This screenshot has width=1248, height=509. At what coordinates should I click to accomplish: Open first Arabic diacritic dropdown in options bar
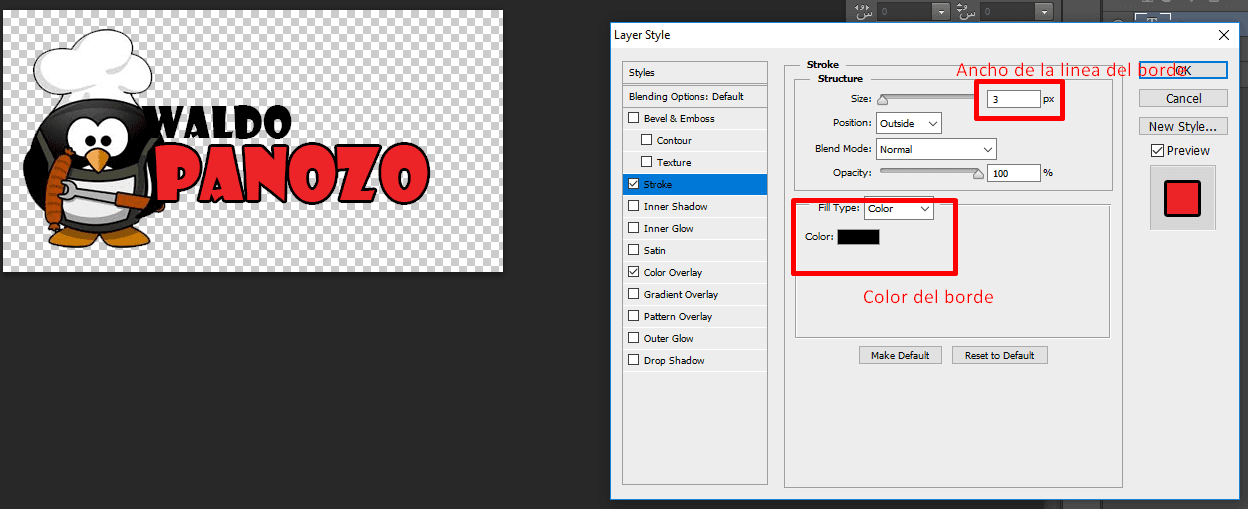[x=940, y=11]
